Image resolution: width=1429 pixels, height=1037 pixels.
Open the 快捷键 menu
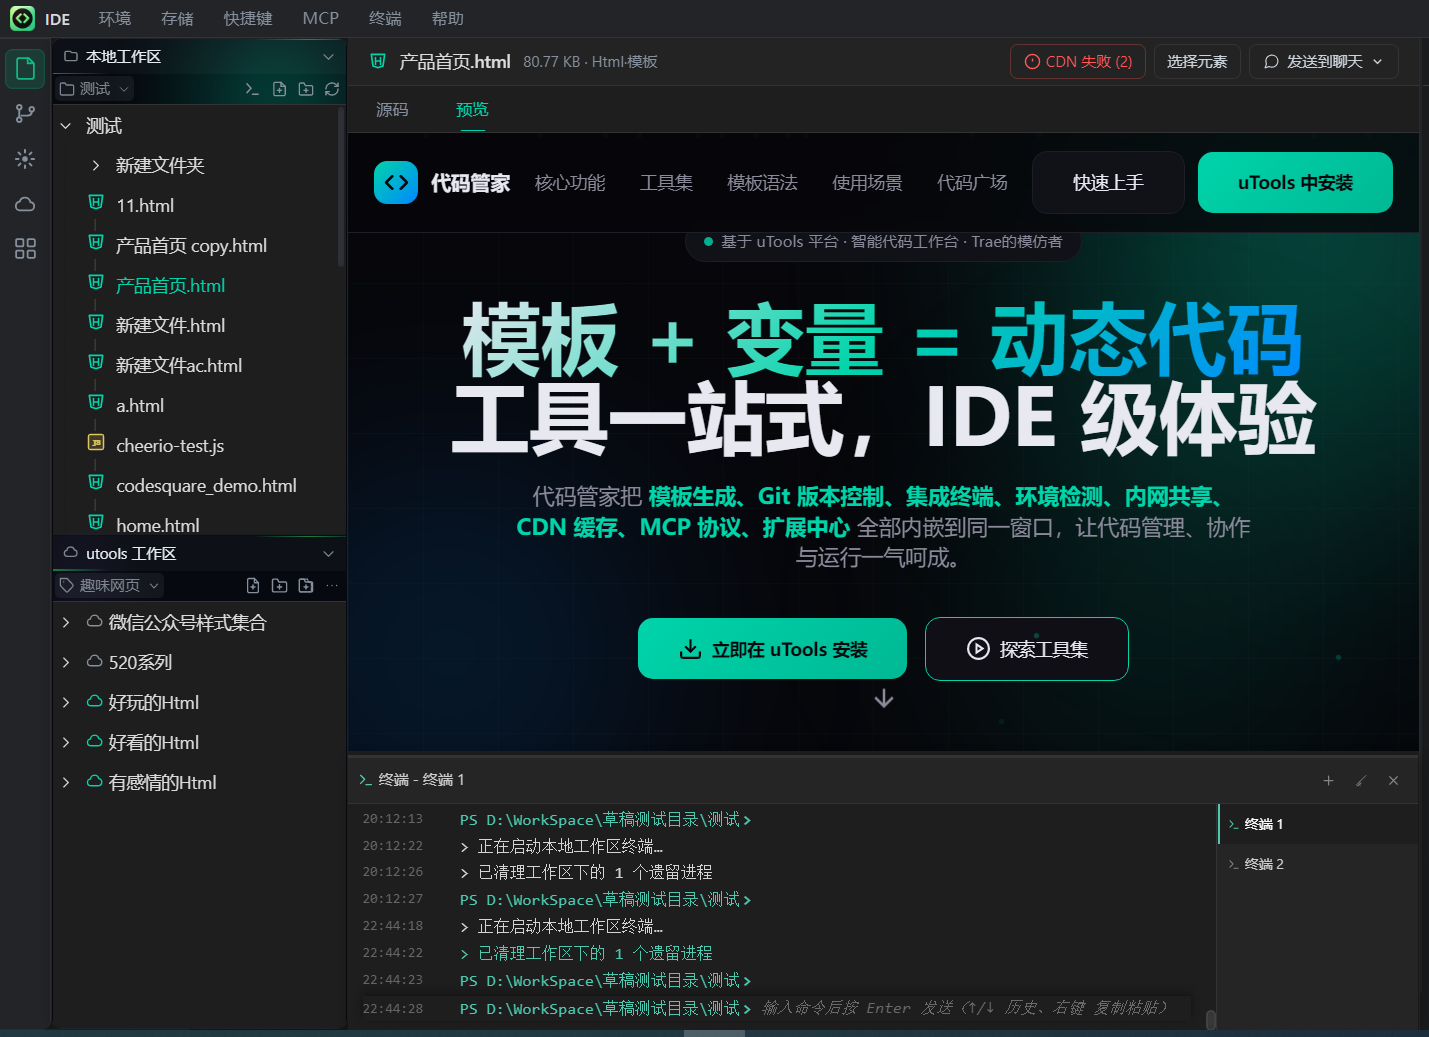click(x=248, y=19)
